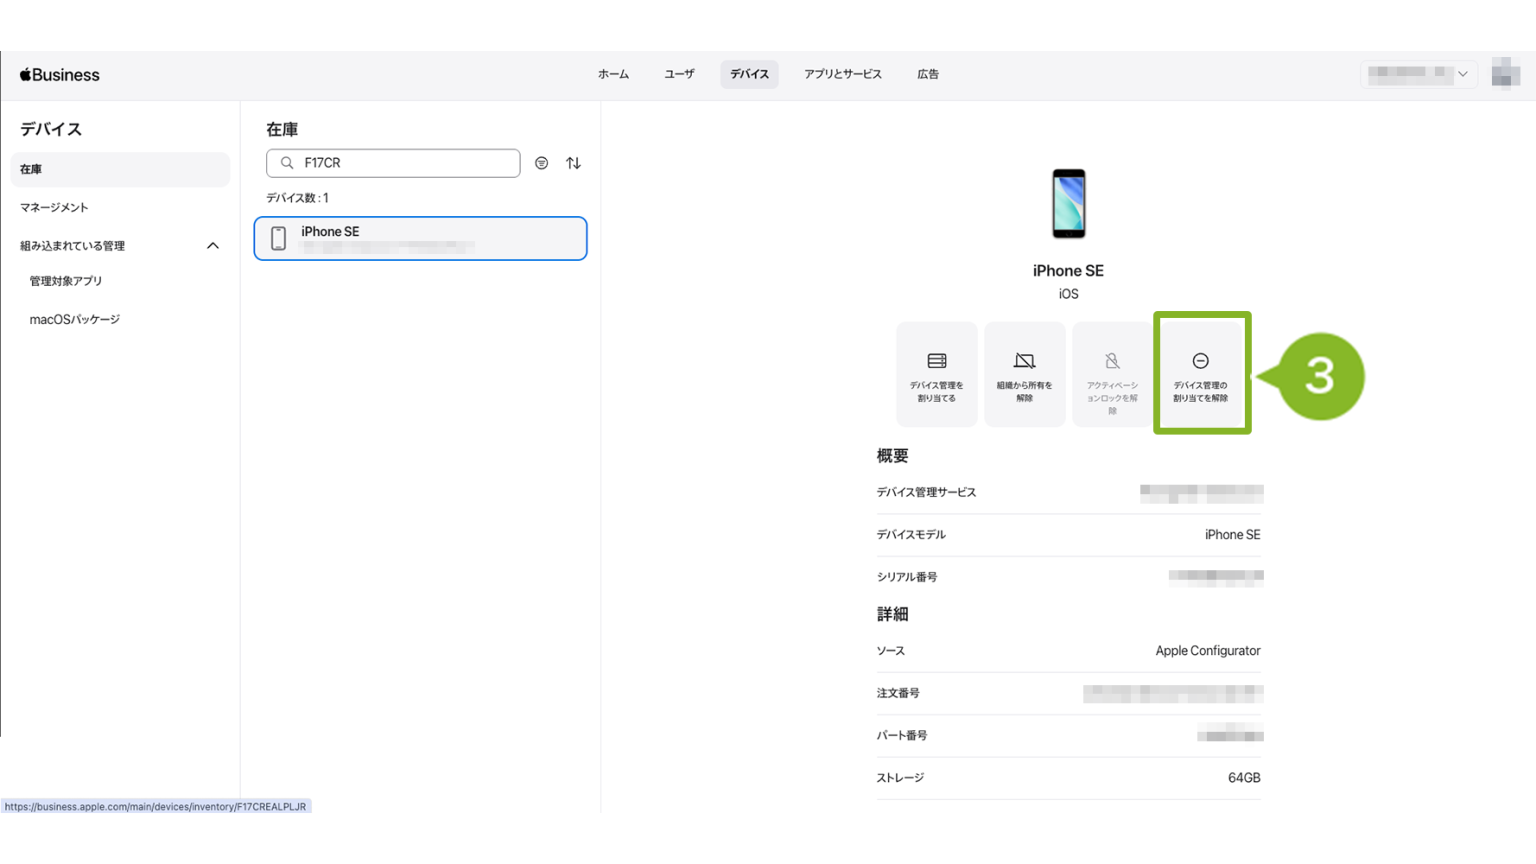Viewport: 1536px width, 864px height.
Task: Switch to the ユーザ tab
Action: 679,74
